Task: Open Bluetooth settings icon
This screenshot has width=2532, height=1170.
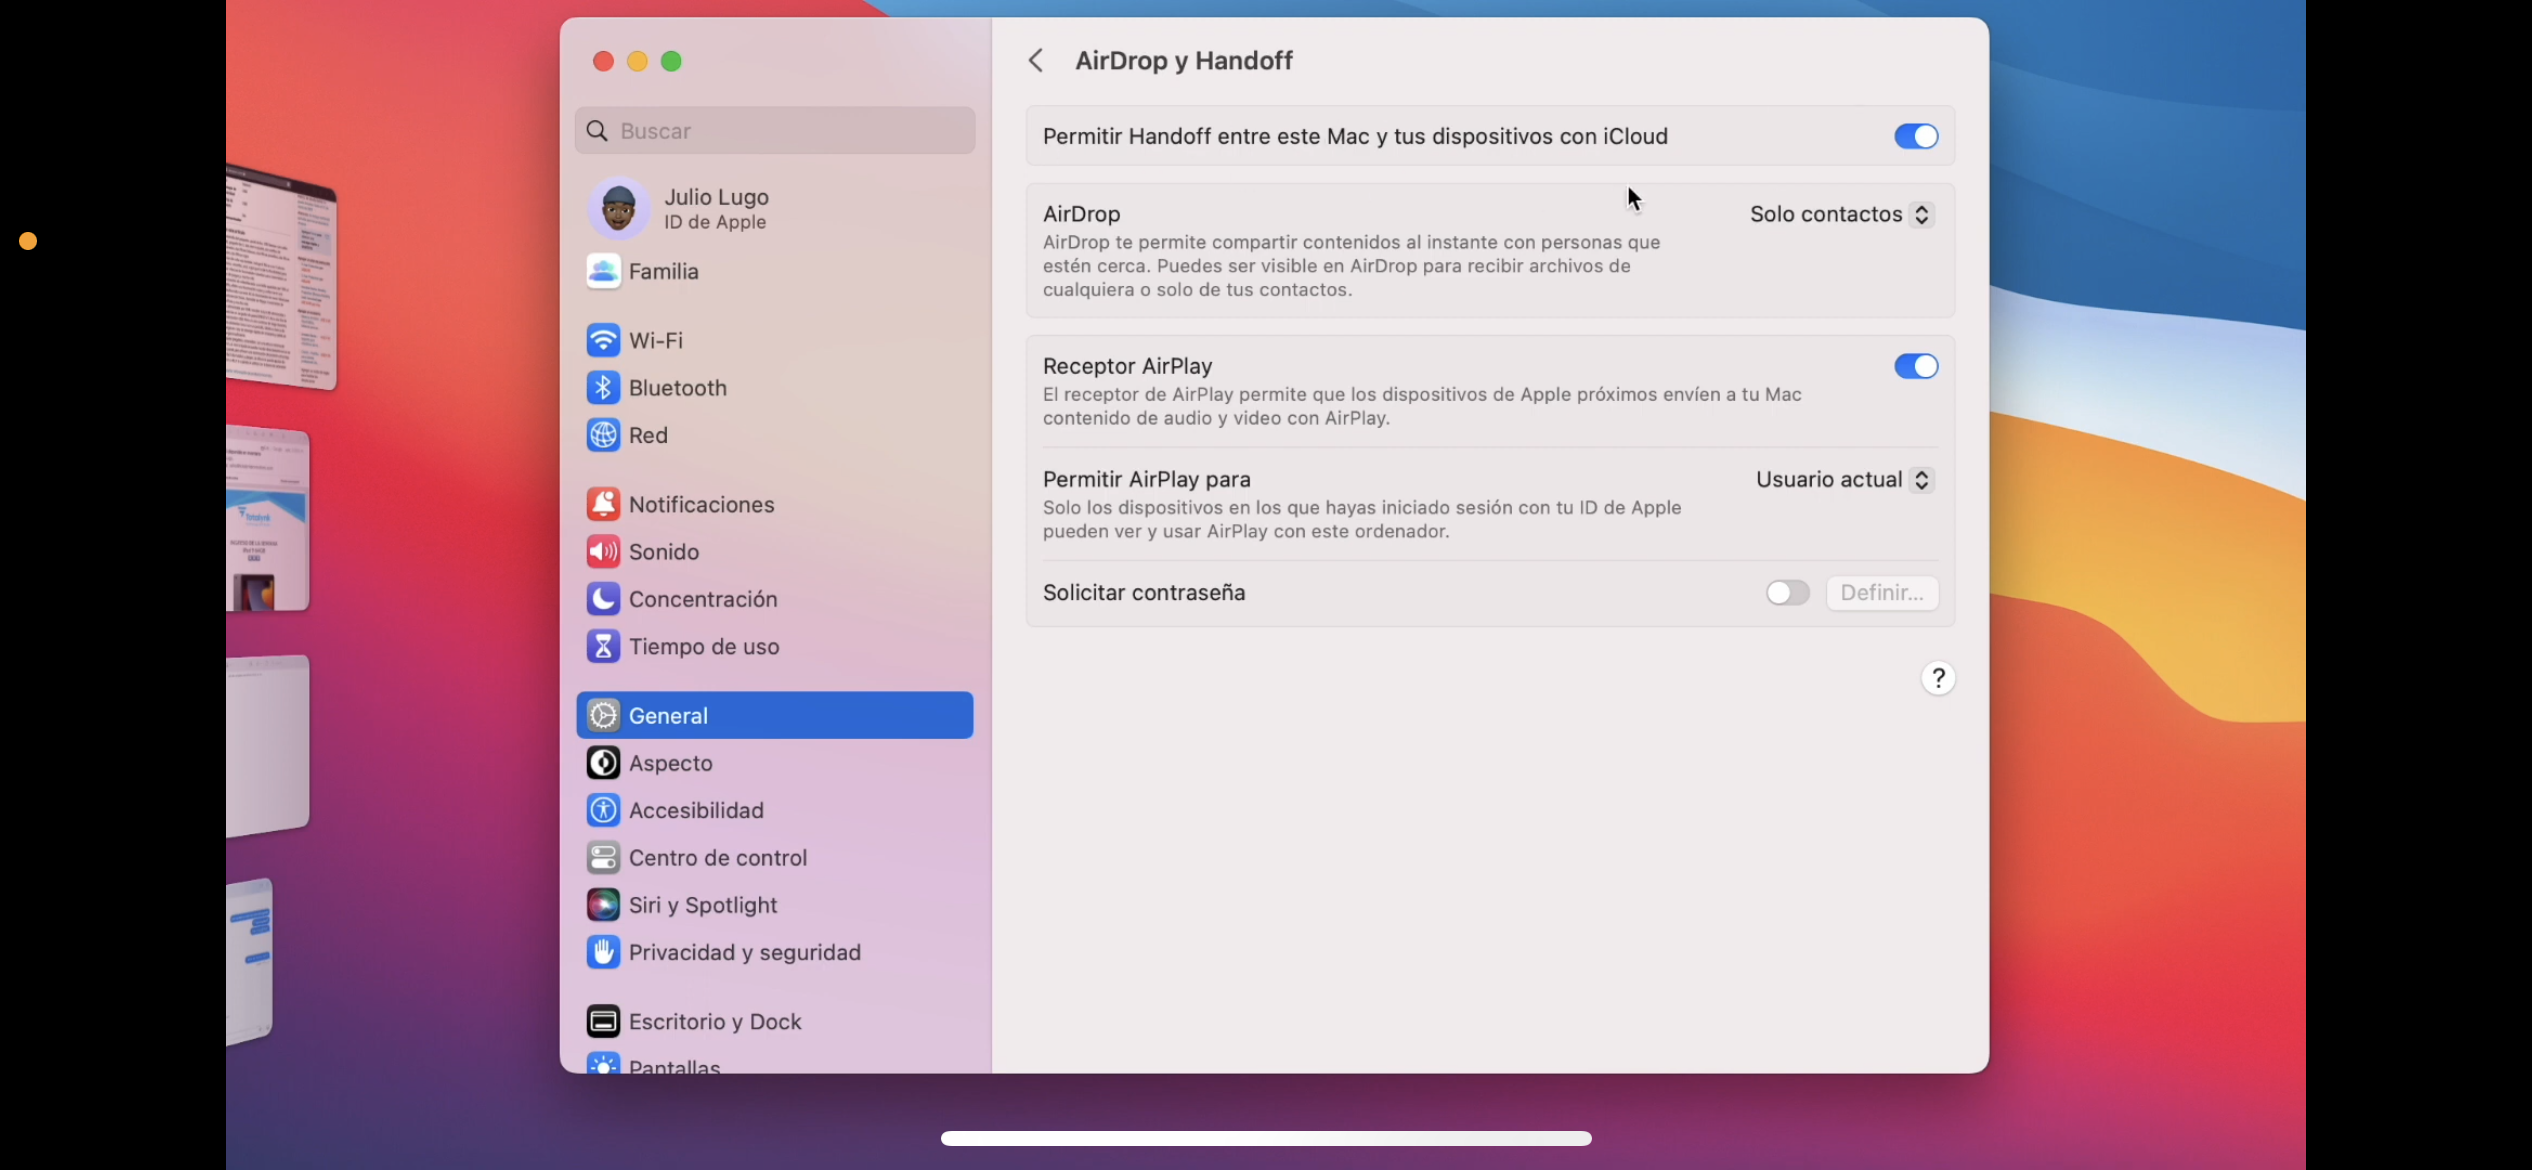Action: coord(602,388)
